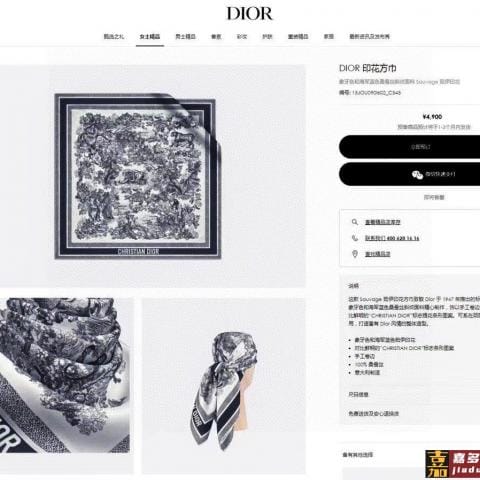Click the phone handset icon
The width and height of the screenshot is (480, 480).
coord(355,238)
